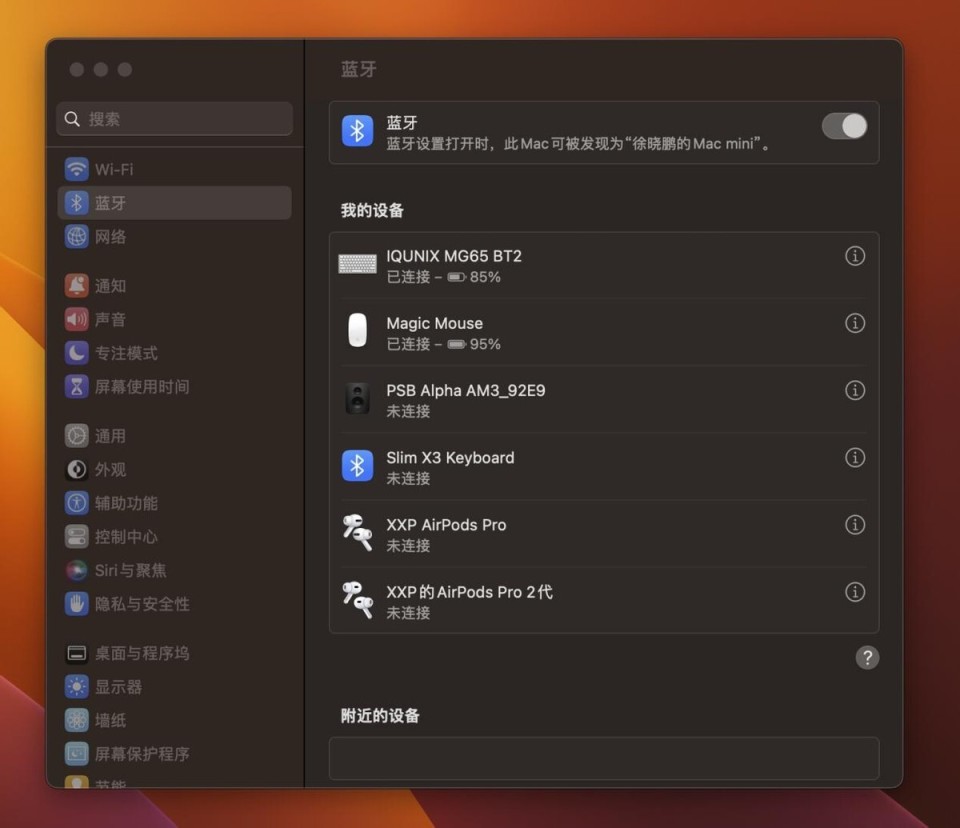This screenshot has height=828, width=960.
Task: Click the 网络 globe icon
Action: 77,236
